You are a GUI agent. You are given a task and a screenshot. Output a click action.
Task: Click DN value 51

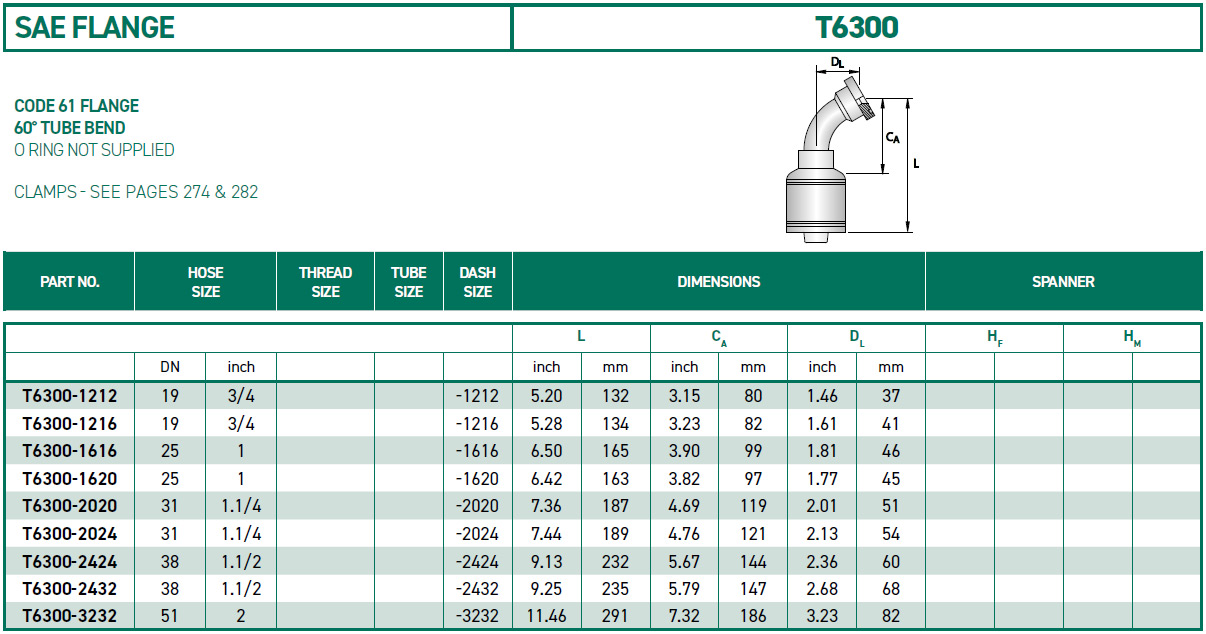tap(170, 616)
